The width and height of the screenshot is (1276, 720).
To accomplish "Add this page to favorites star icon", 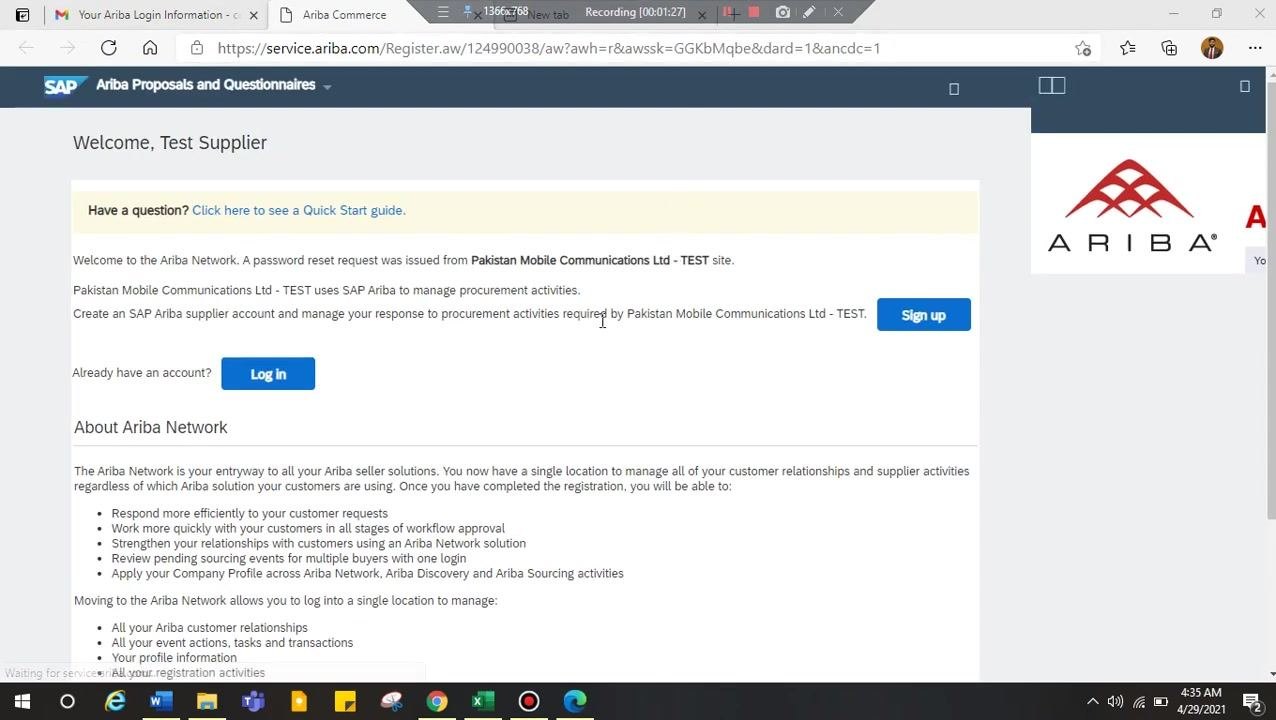I will click(1083, 48).
